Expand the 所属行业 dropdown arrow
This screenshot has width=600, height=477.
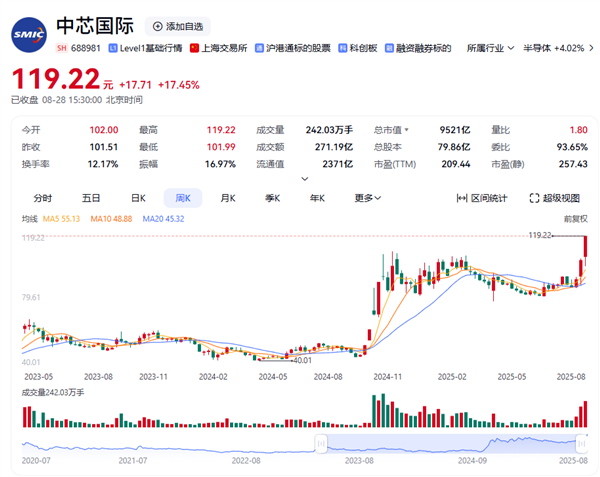(513, 48)
